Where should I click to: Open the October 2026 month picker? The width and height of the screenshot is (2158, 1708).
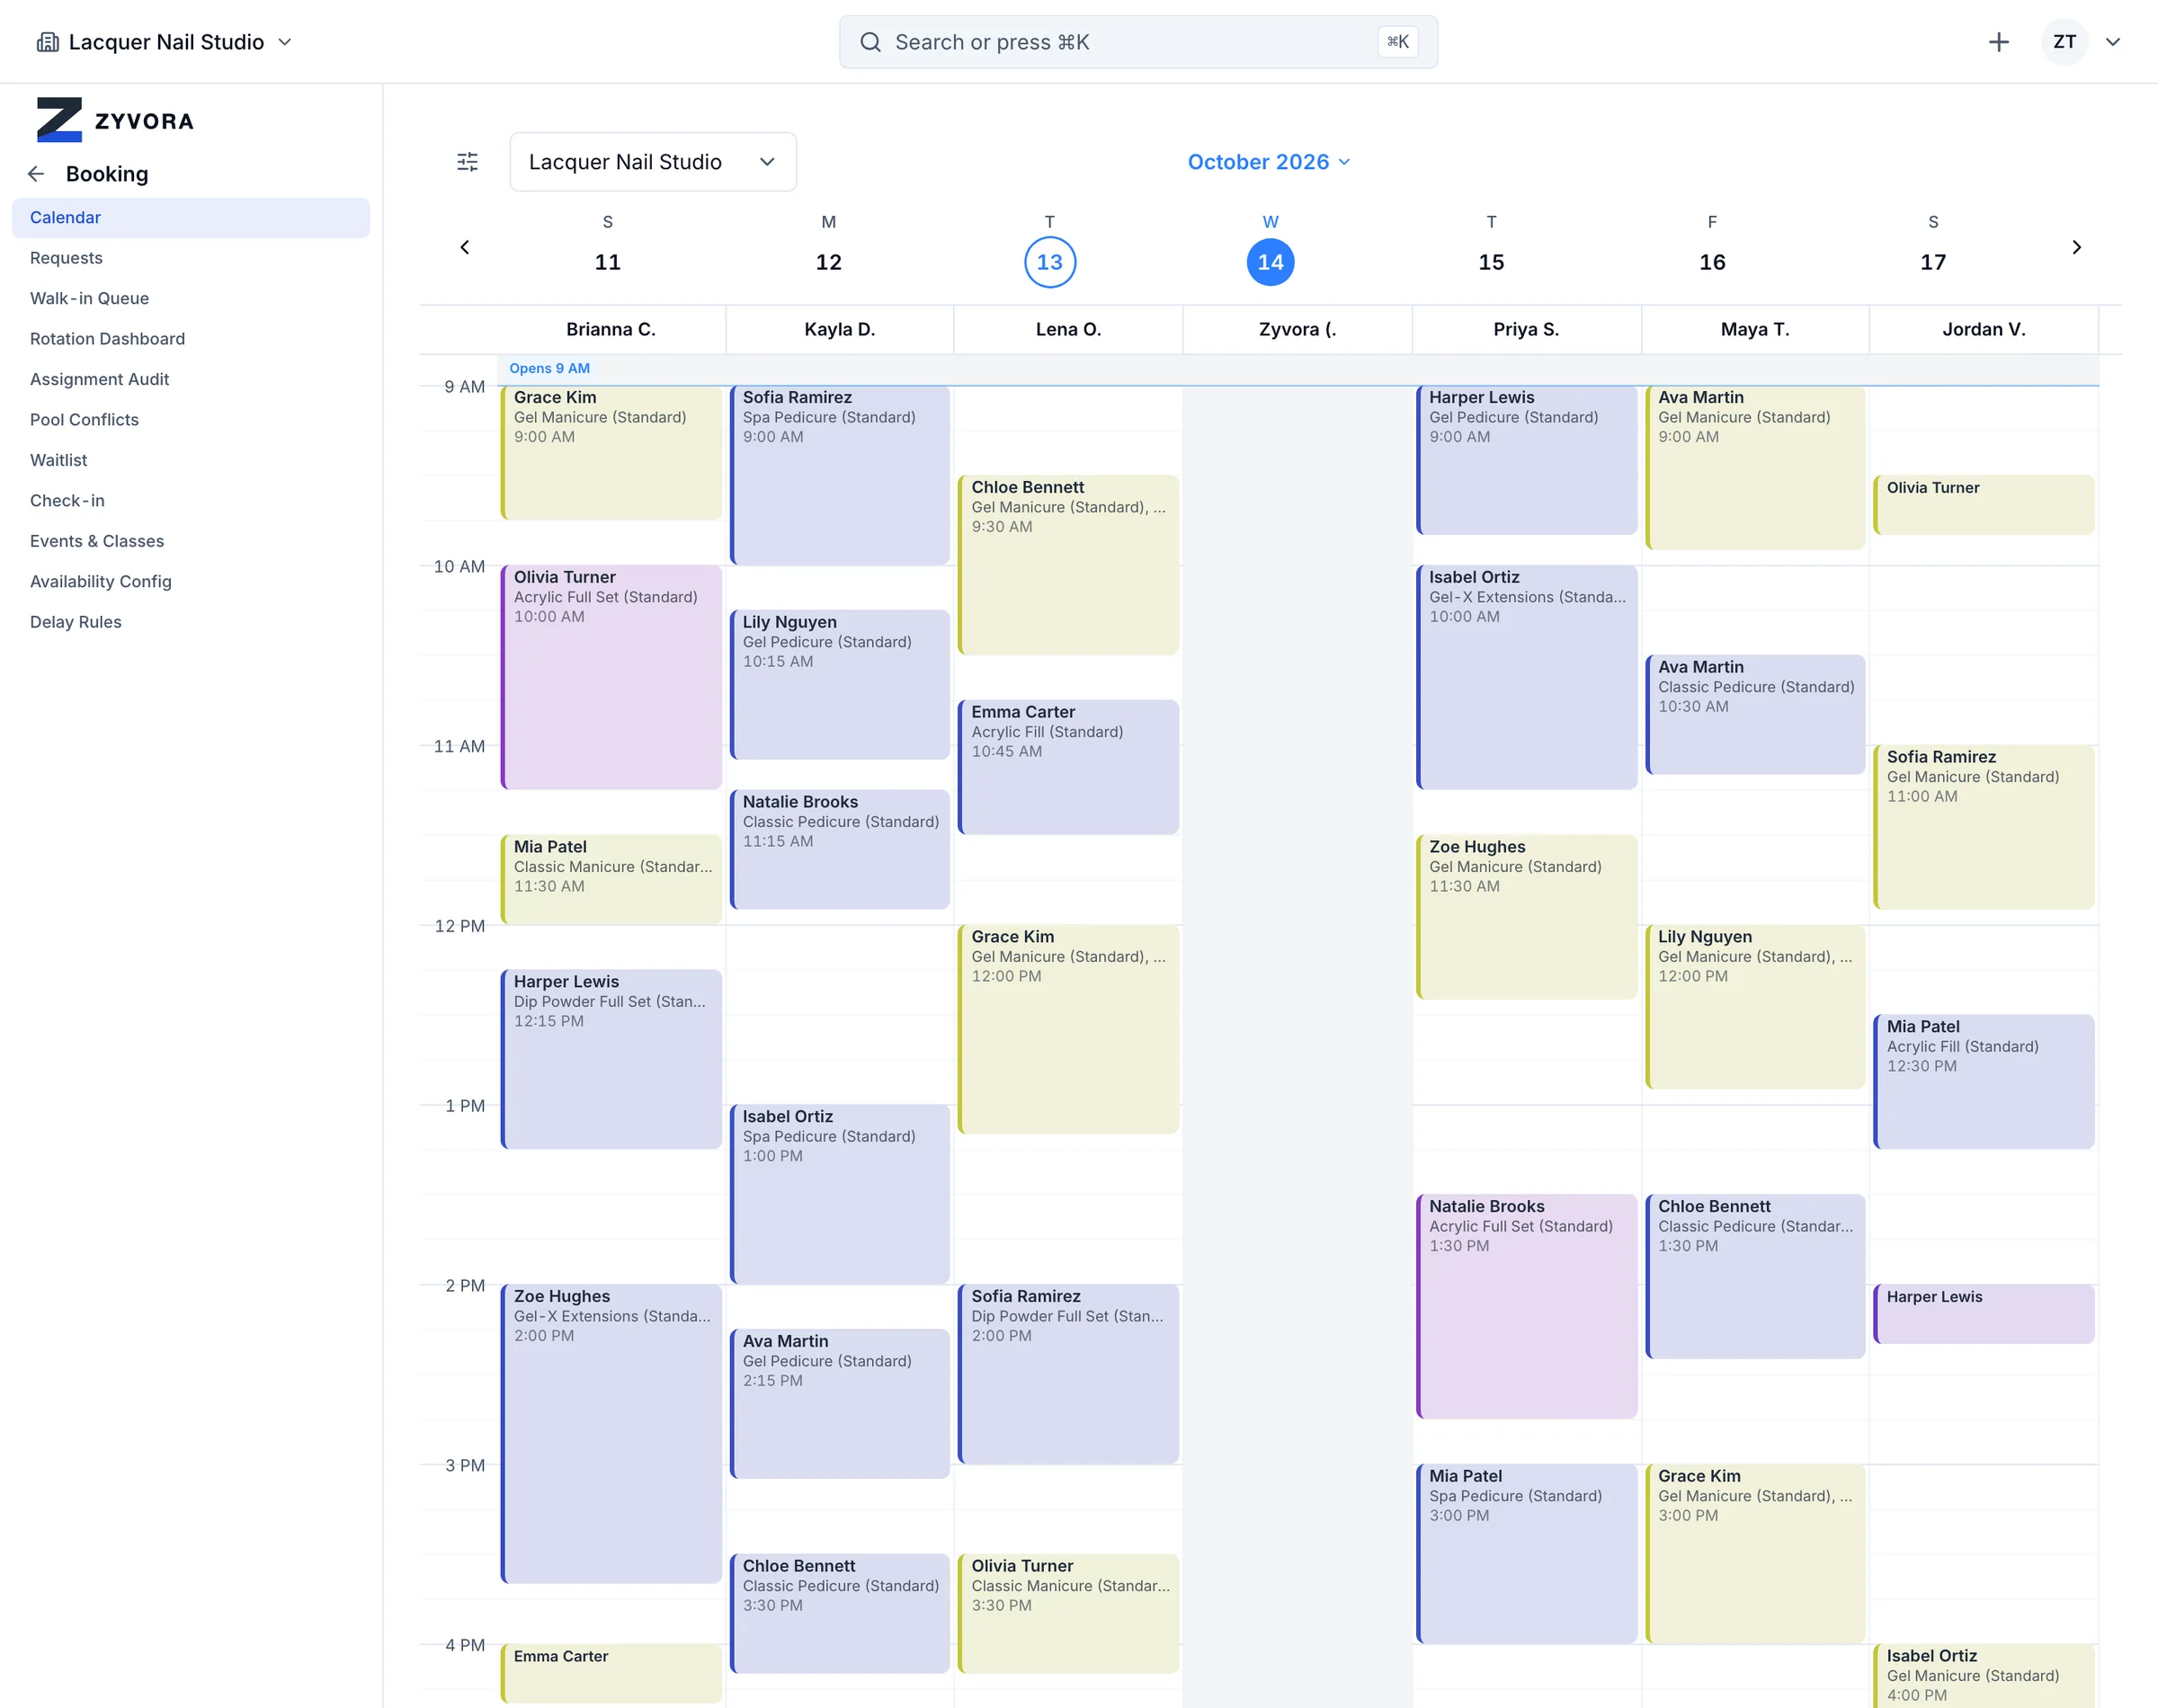pyautogui.click(x=1269, y=162)
